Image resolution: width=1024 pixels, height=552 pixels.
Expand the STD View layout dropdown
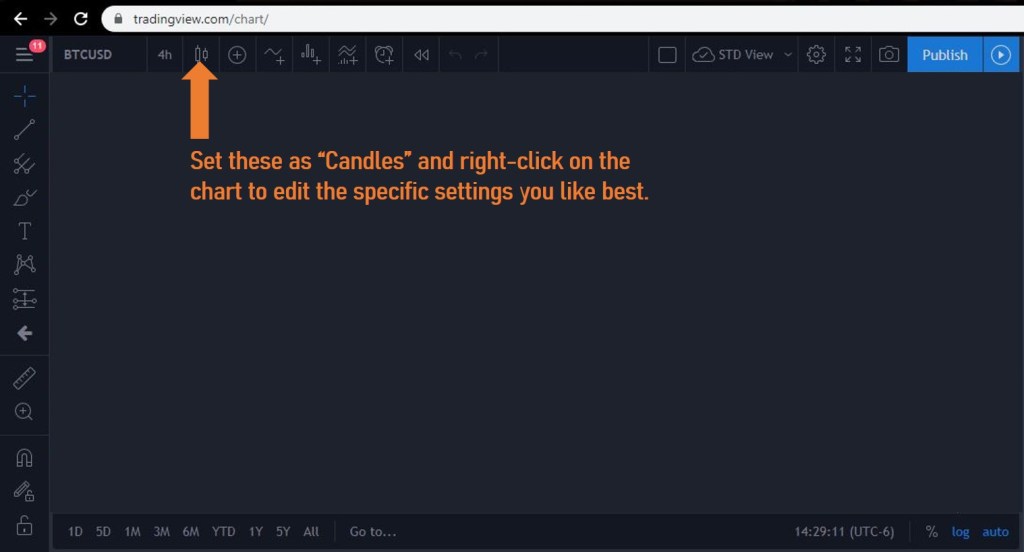[787, 55]
